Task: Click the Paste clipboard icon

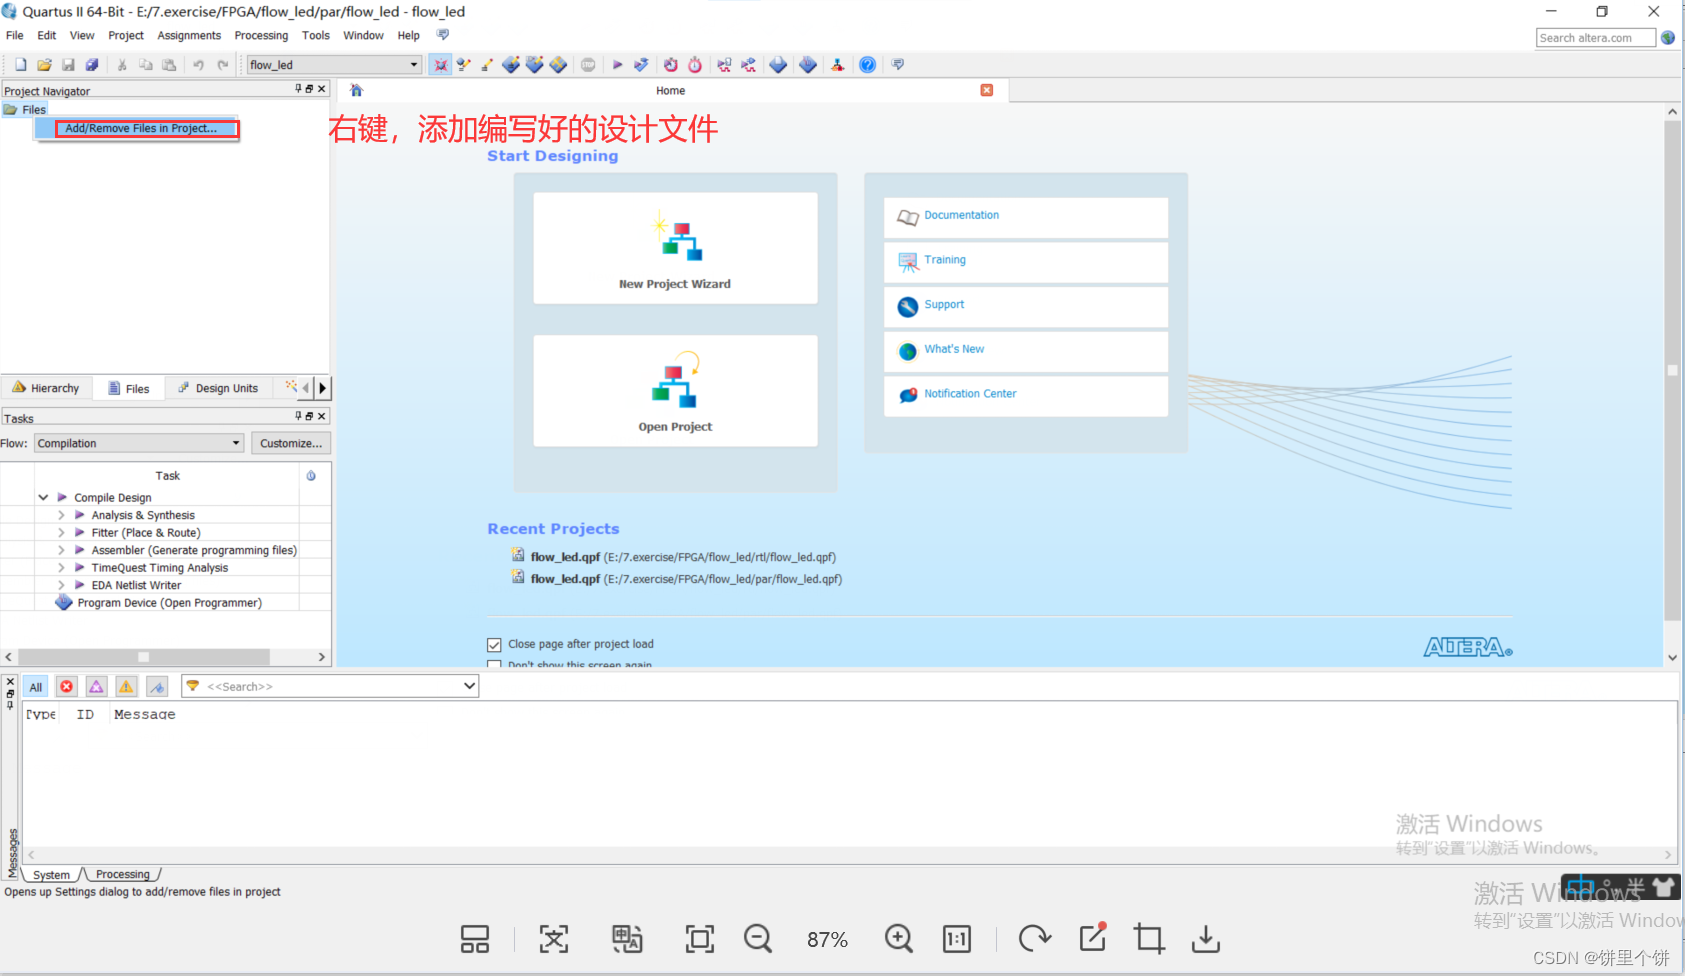Action: coord(169,65)
